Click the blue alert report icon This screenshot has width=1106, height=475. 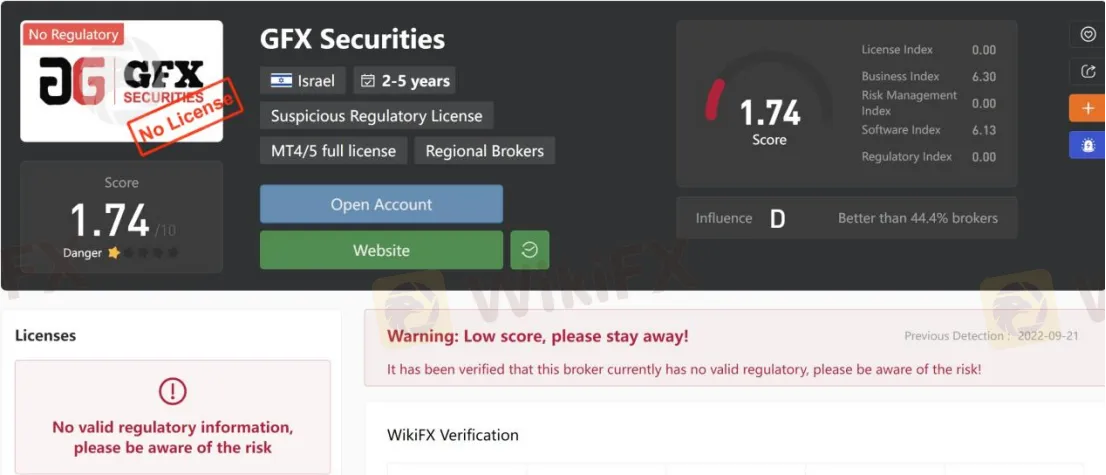pyautogui.click(x=1088, y=145)
